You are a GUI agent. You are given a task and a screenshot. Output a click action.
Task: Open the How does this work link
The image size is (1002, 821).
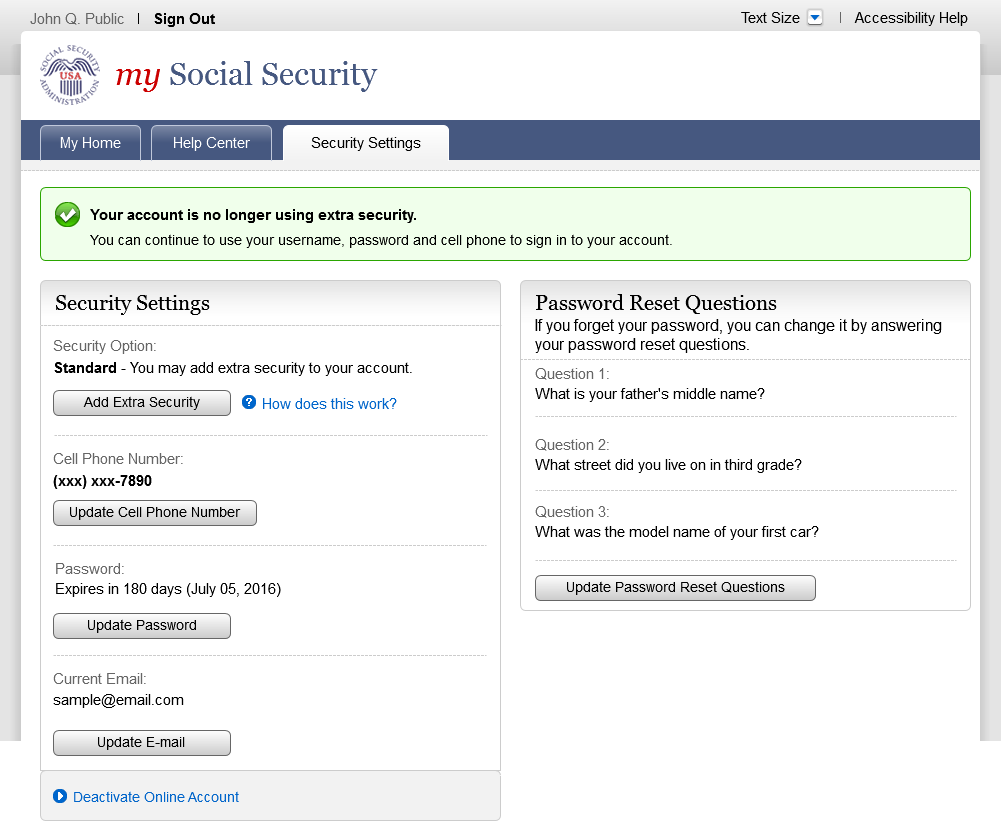tap(329, 404)
